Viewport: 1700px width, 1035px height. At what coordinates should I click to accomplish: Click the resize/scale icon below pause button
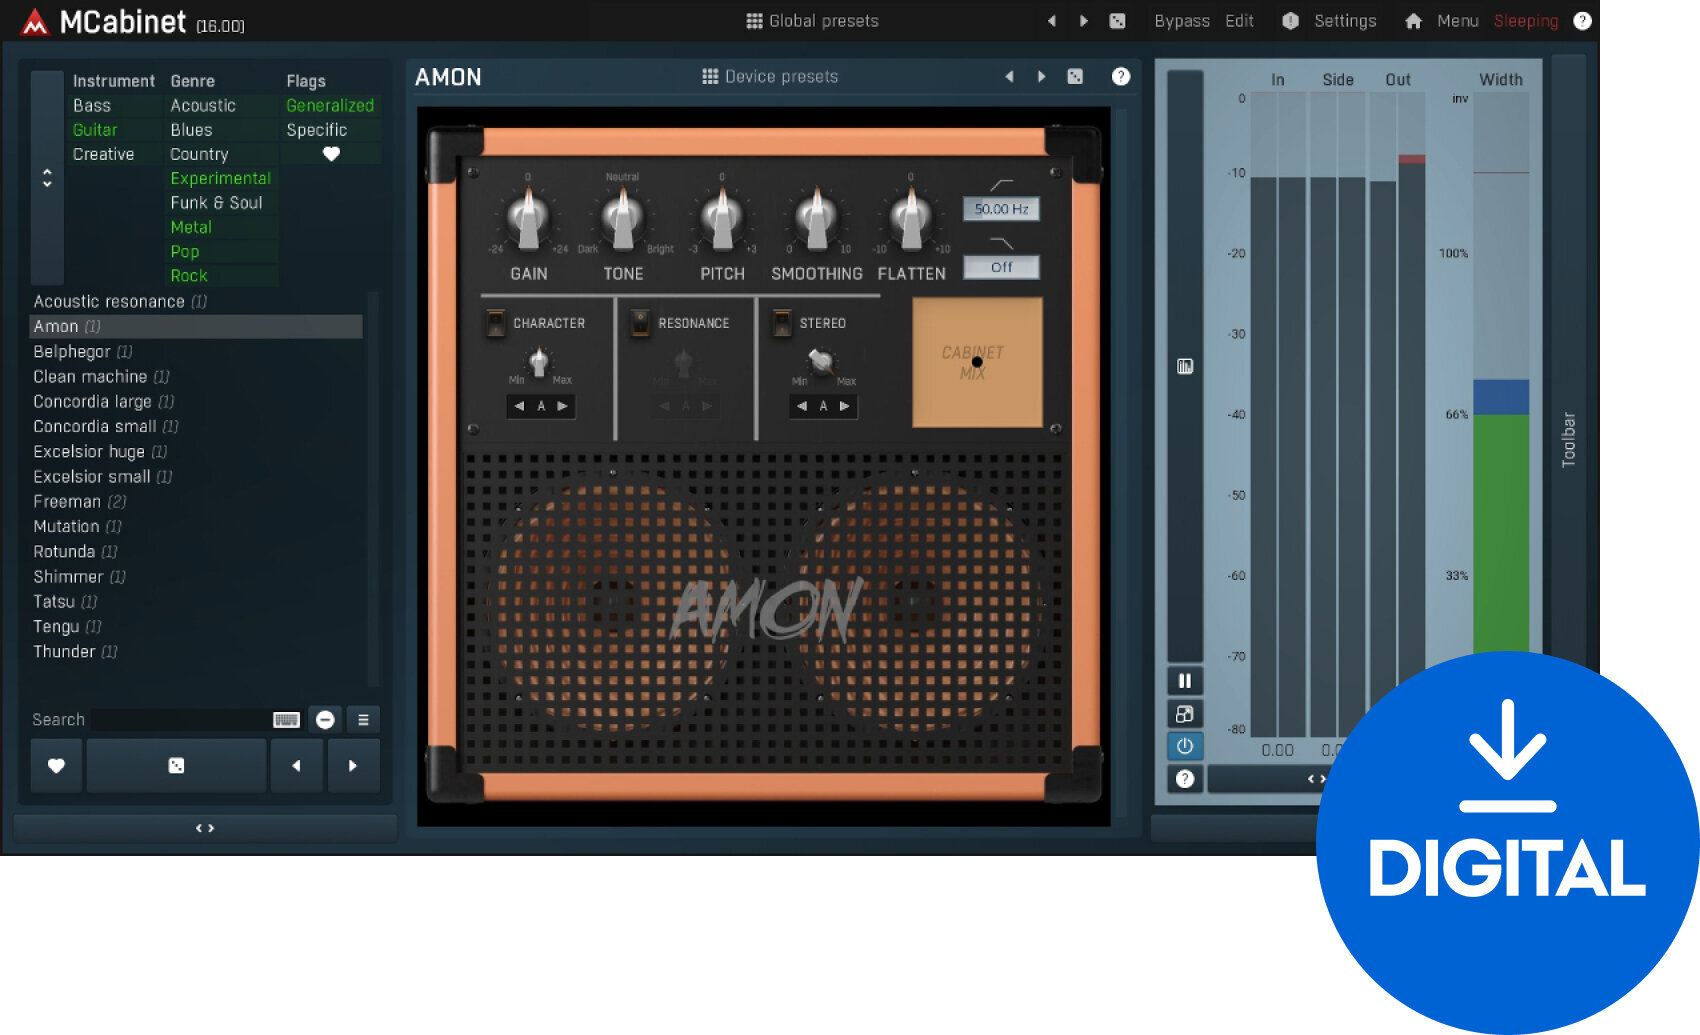(1184, 713)
